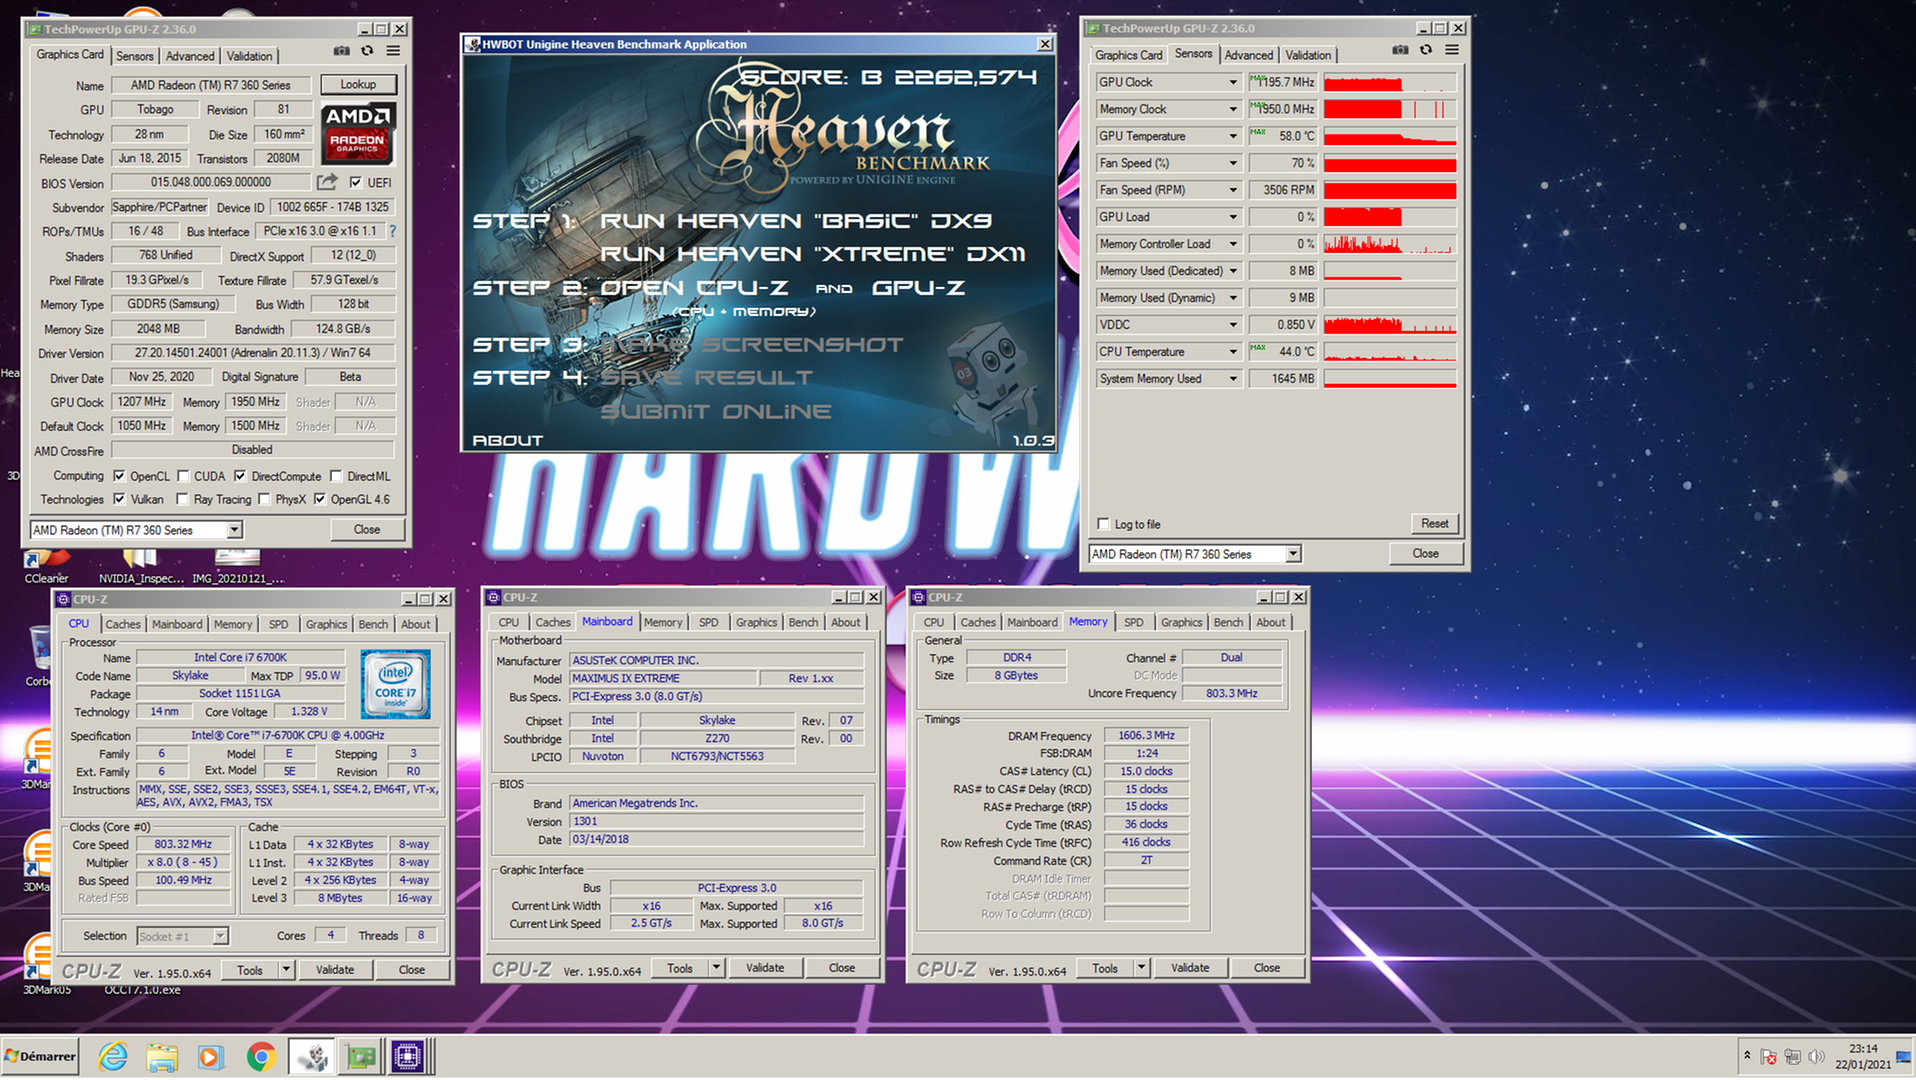The image size is (1916, 1080).
Task: Click the GPU-Z taskbar icon
Action: click(361, 1056)
